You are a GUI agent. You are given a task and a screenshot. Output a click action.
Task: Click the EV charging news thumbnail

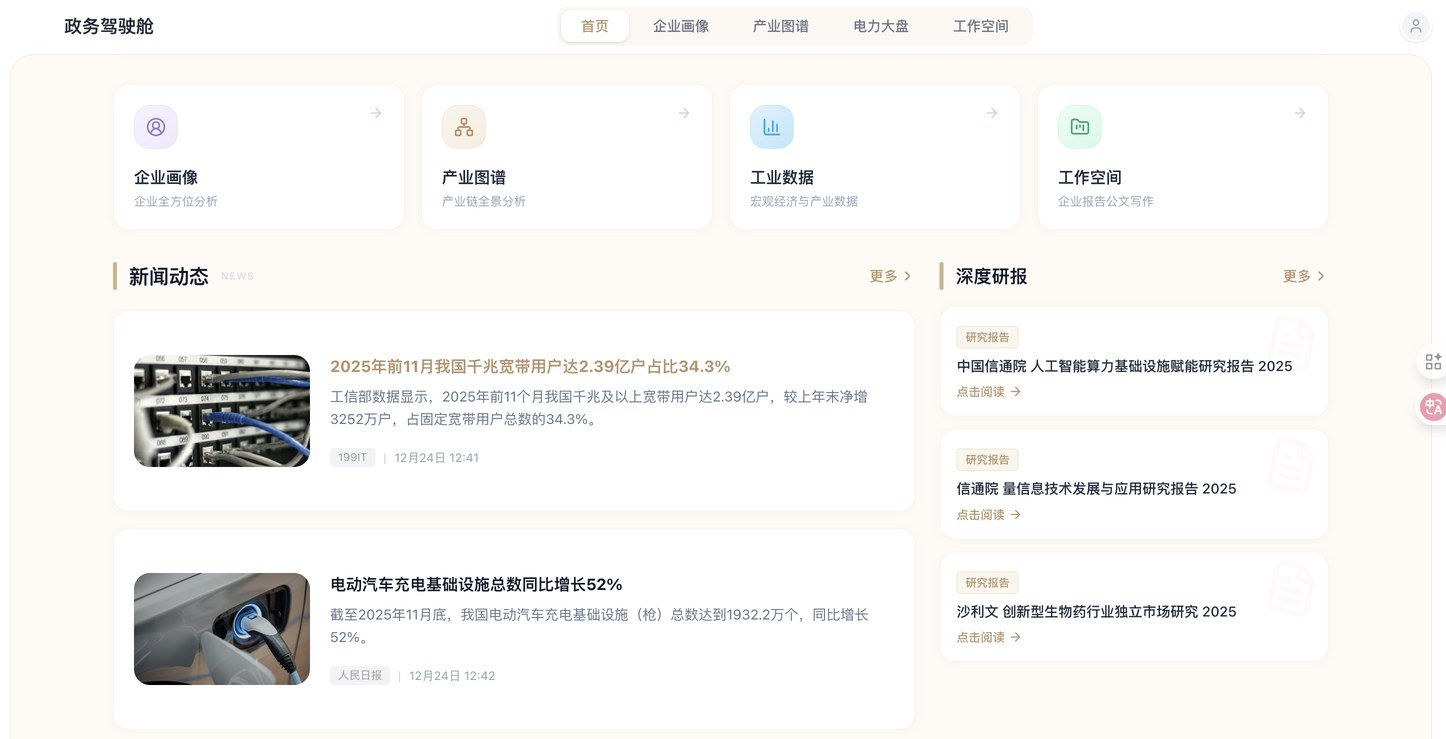222,629
